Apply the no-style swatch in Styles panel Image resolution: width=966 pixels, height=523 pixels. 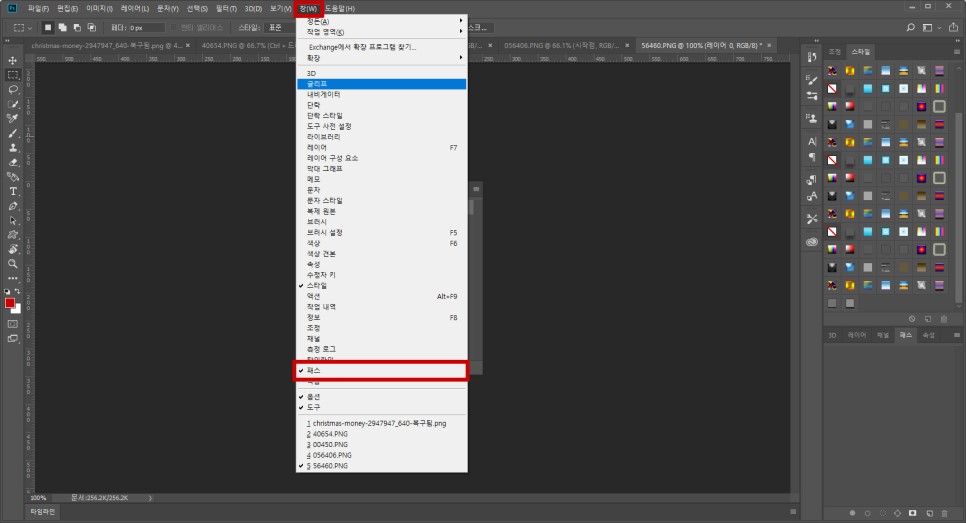pyautogui.click(x=832, y=88)
